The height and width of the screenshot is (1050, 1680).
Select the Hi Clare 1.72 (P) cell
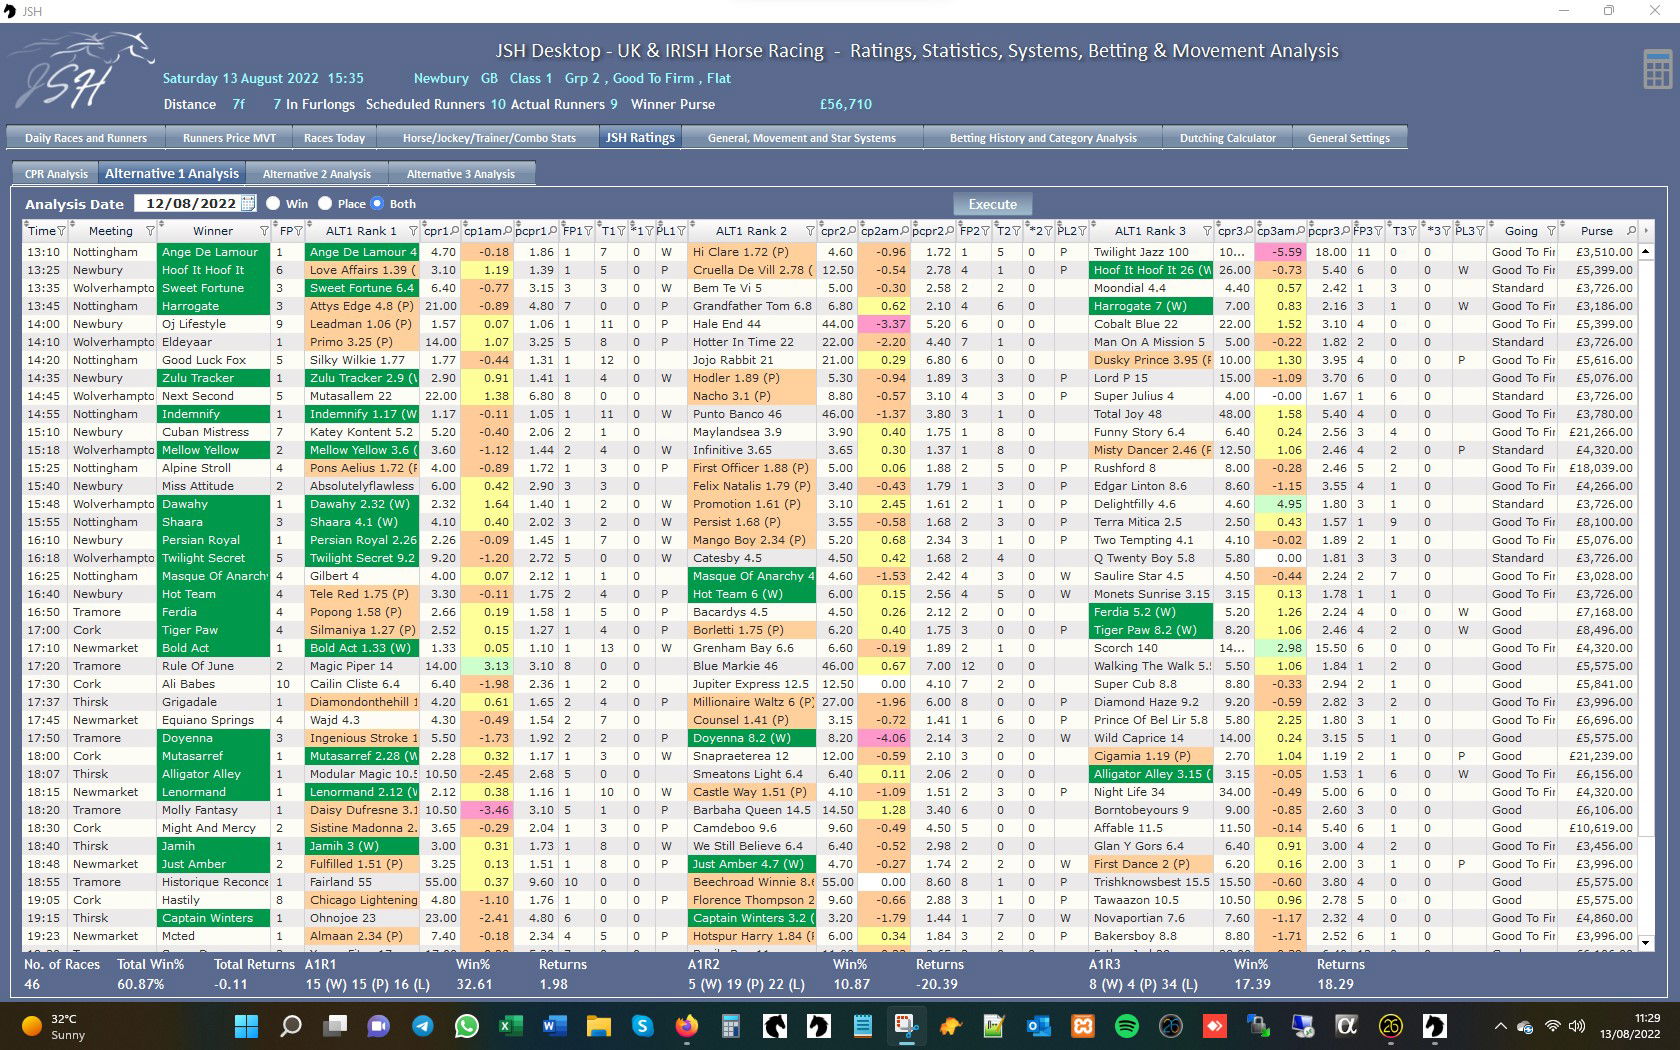[753, 252]
